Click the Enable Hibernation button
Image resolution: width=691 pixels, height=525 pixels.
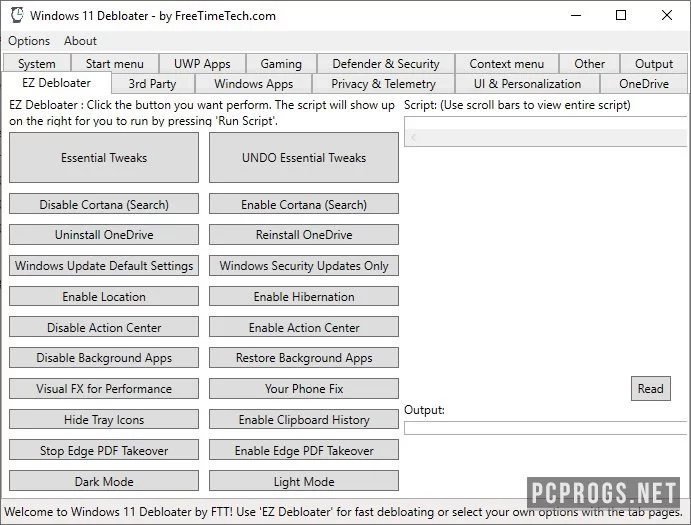point(304,296)
